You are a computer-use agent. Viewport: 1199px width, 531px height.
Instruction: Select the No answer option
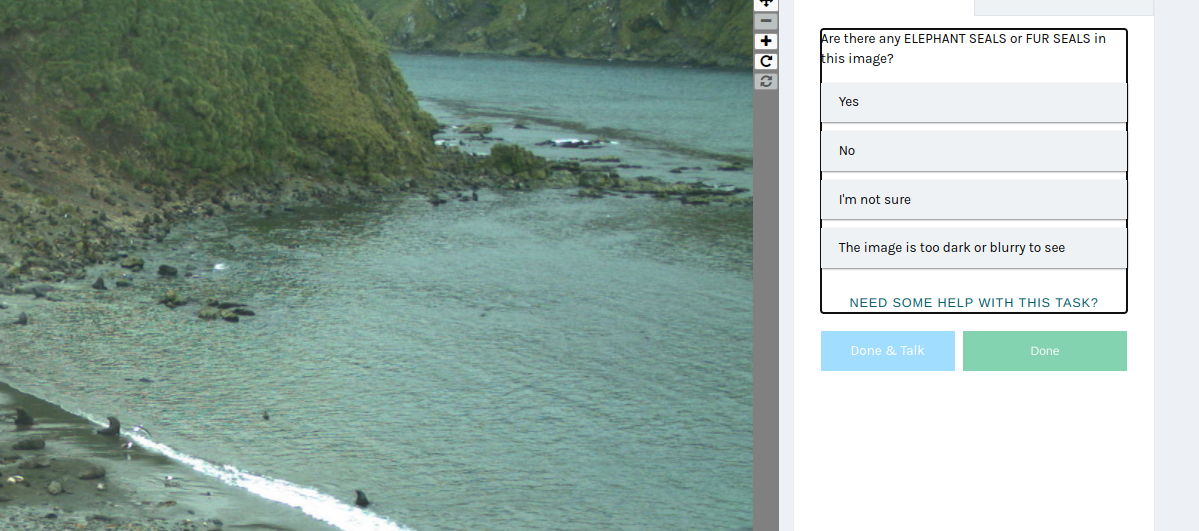[973, 151]
